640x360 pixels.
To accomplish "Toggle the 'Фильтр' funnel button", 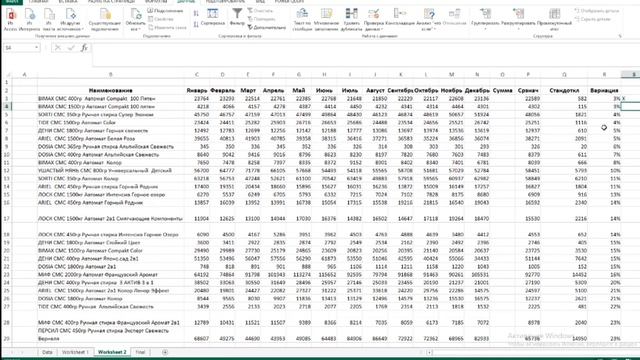I will pos(237,17).
